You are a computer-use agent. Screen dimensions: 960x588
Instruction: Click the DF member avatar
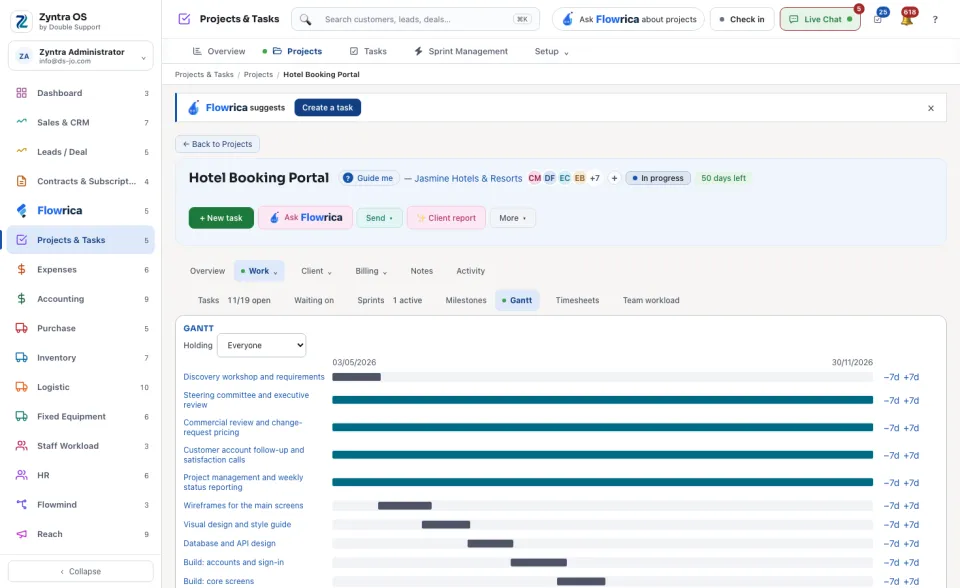pos(550,178)
